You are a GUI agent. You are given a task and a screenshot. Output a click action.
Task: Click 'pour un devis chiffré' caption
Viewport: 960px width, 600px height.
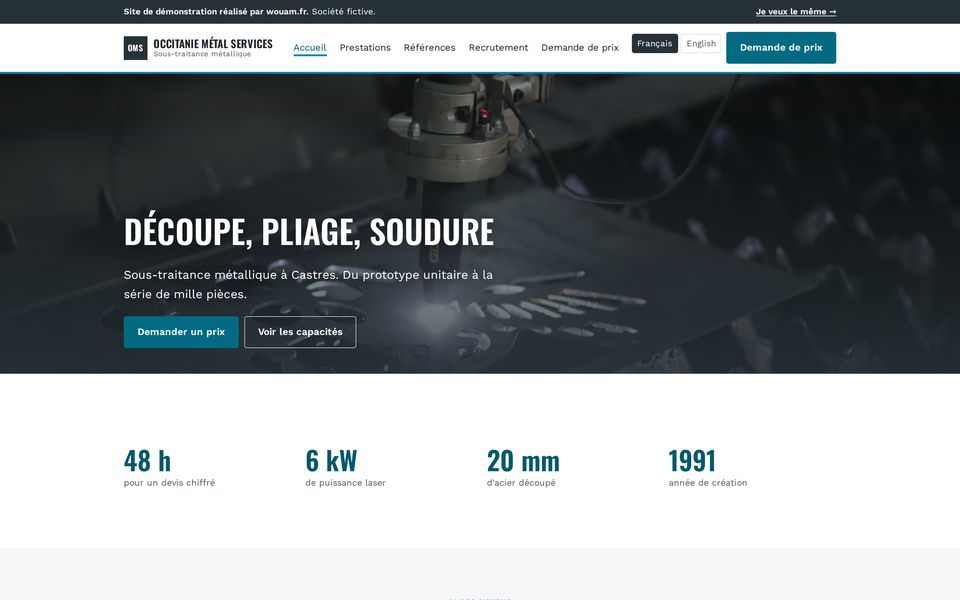tap(170, 482)
